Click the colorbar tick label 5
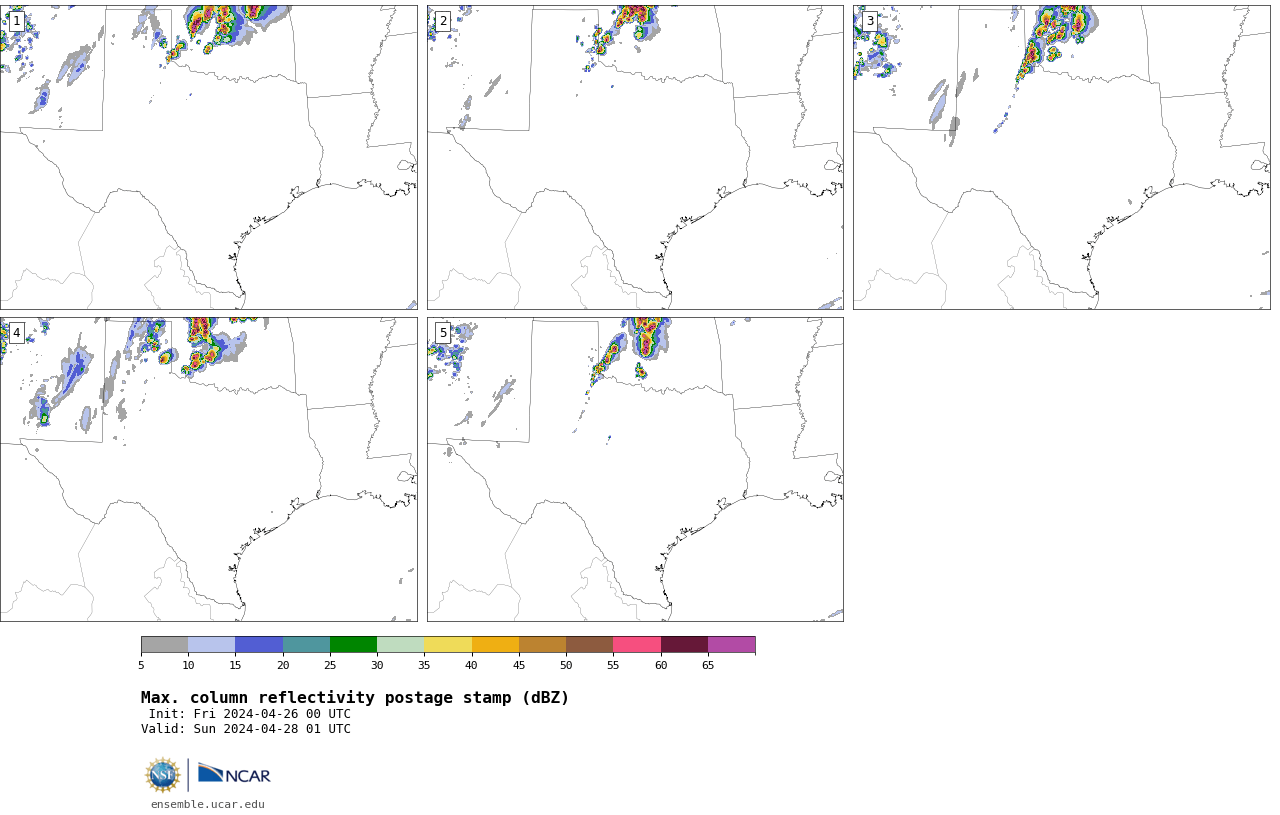 (x=141, y=665)
